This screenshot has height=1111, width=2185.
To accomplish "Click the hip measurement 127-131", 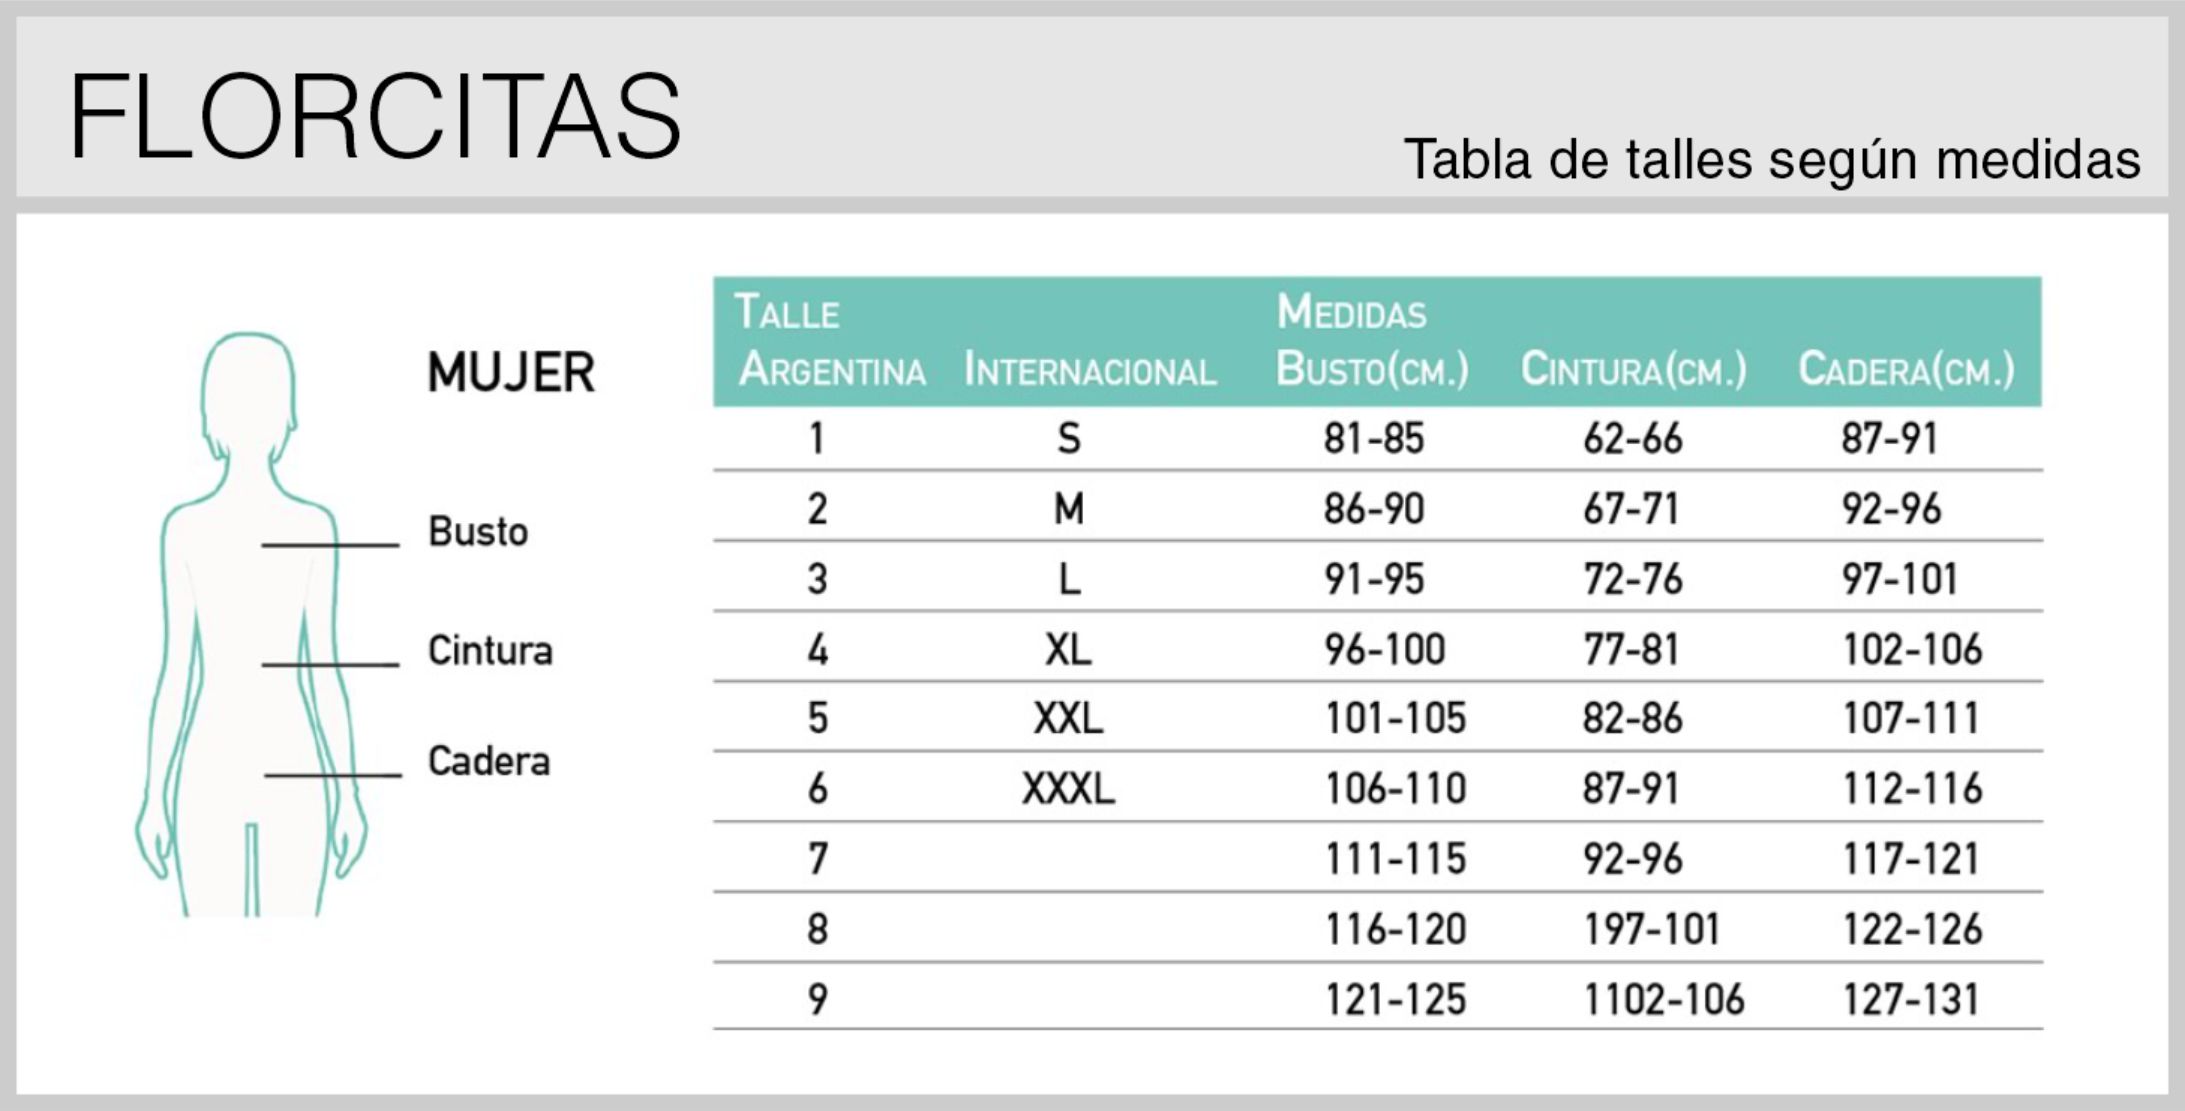I will (x=1911, y=999).
